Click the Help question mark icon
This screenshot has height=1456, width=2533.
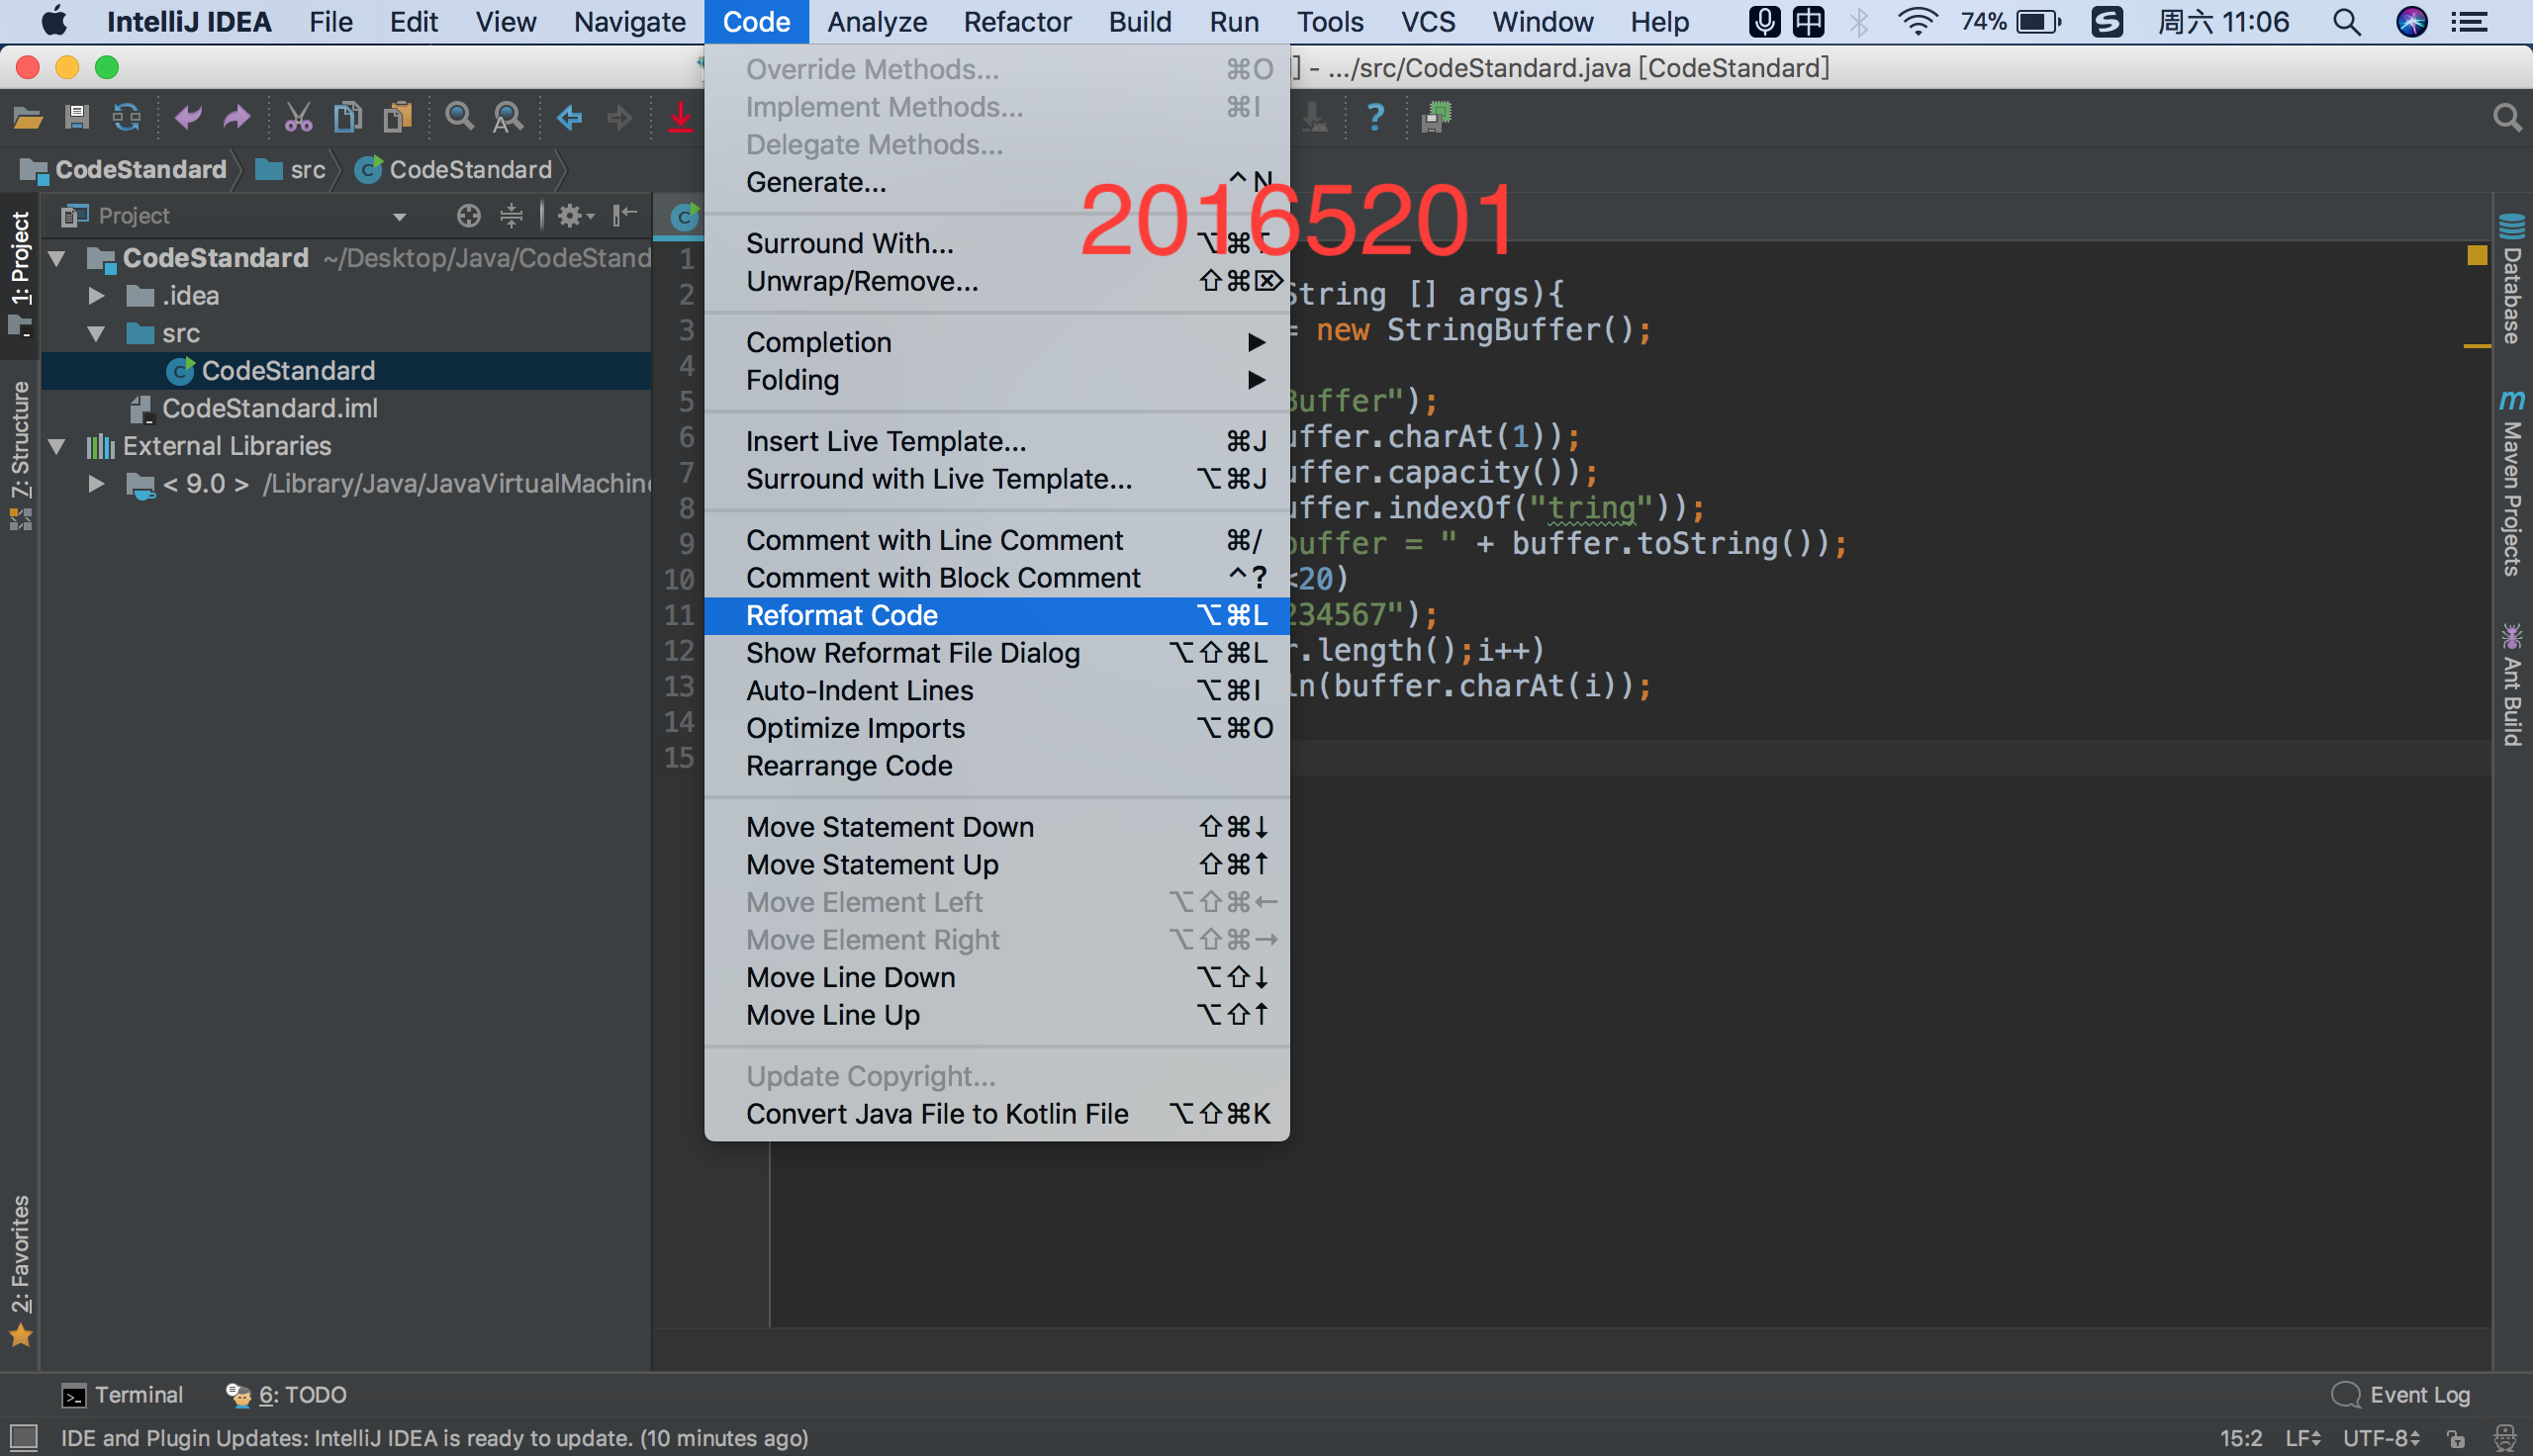point(1376,118)
